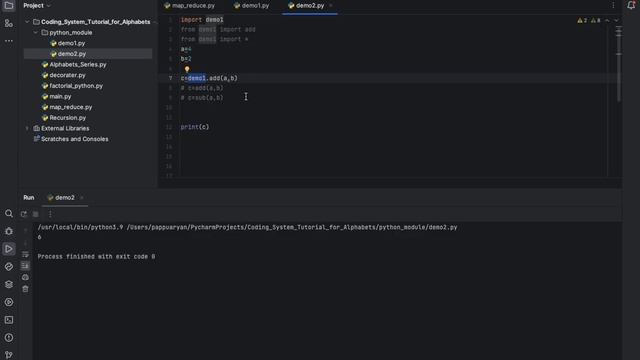The height and width of the screenshot is (360, 640).
Task: Print the console output
Action: (25, 277)
